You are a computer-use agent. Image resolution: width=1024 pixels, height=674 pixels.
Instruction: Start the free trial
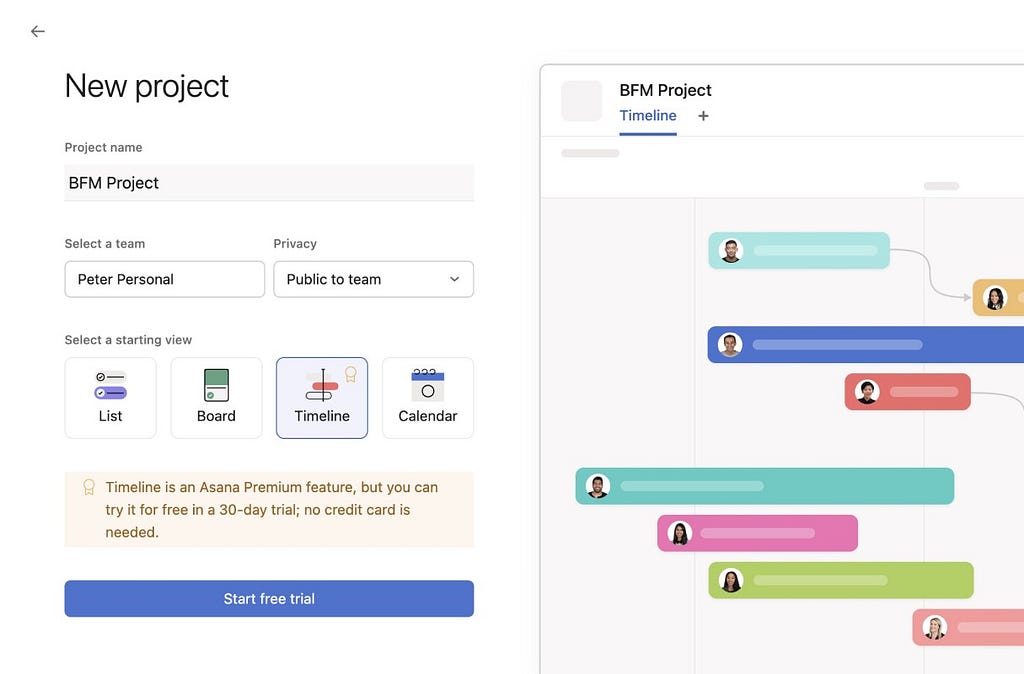click(x=269, y=599)
